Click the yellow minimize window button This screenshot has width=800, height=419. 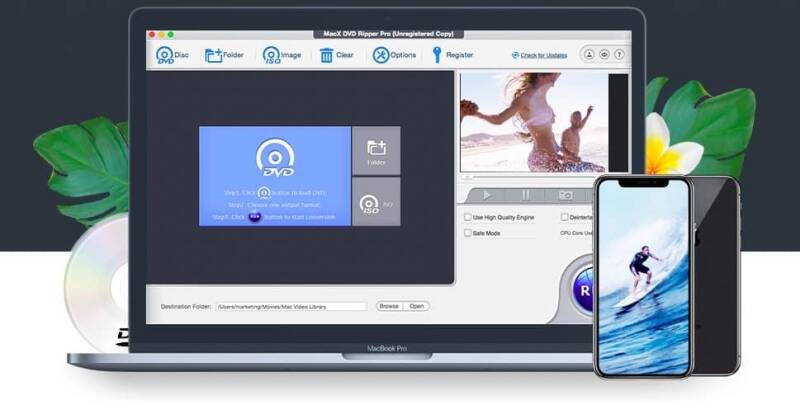pyautogui.click(x=161, y=35)
